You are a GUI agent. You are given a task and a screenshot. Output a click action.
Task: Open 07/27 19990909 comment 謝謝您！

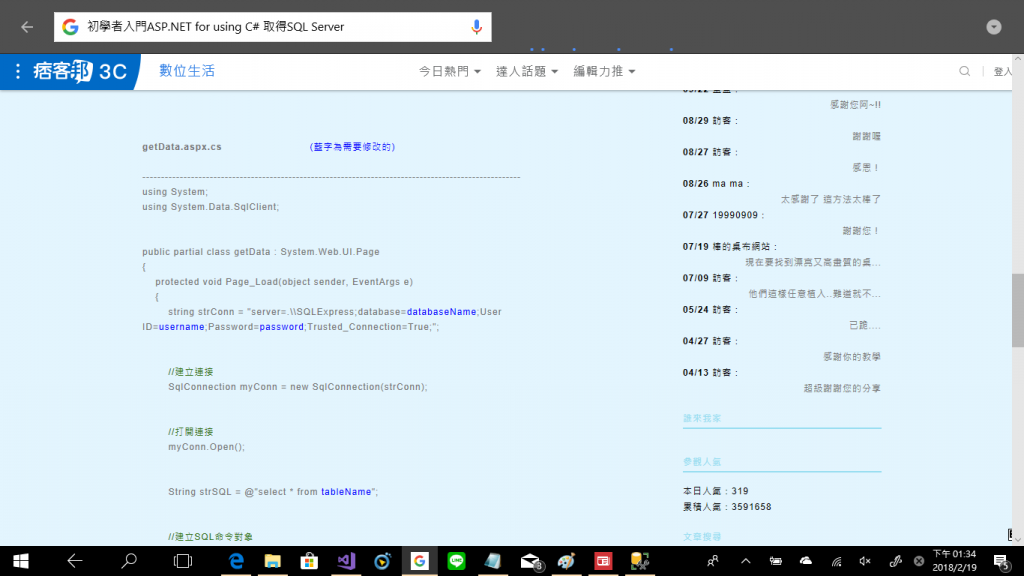point(861,231)
